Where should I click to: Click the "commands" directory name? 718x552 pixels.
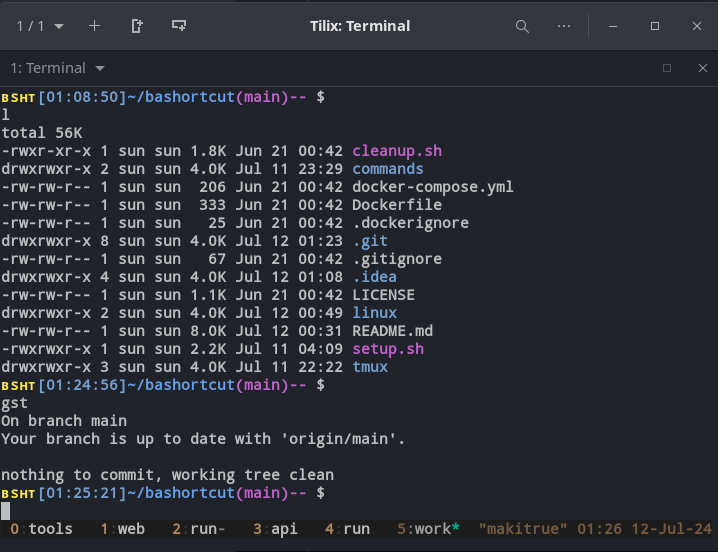[x=388, y=169]
